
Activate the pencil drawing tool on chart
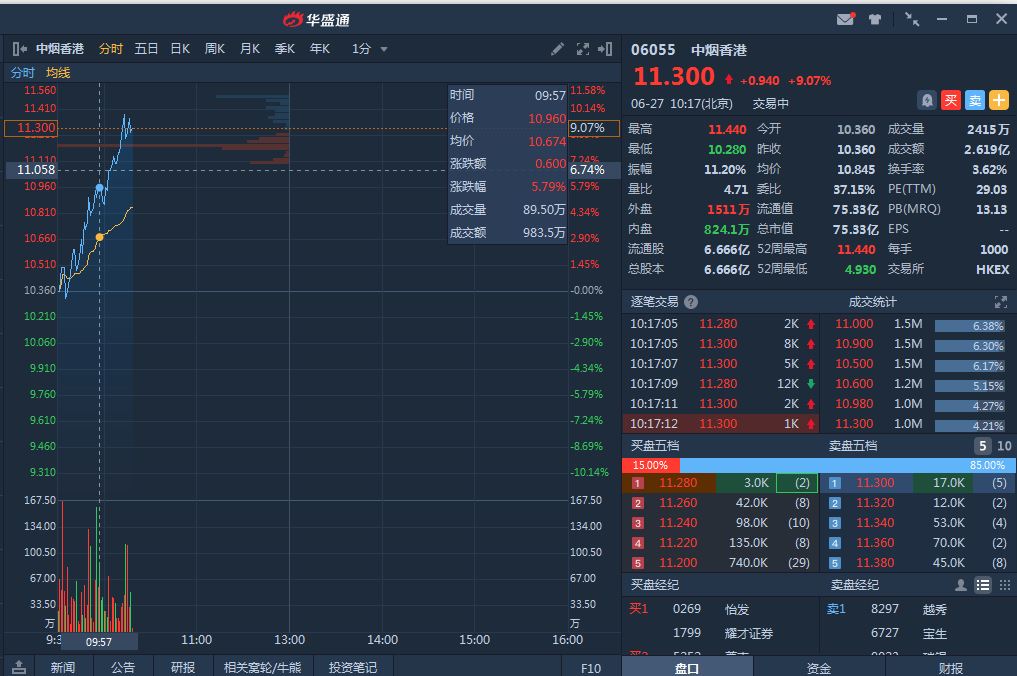(x=556, y=49)
